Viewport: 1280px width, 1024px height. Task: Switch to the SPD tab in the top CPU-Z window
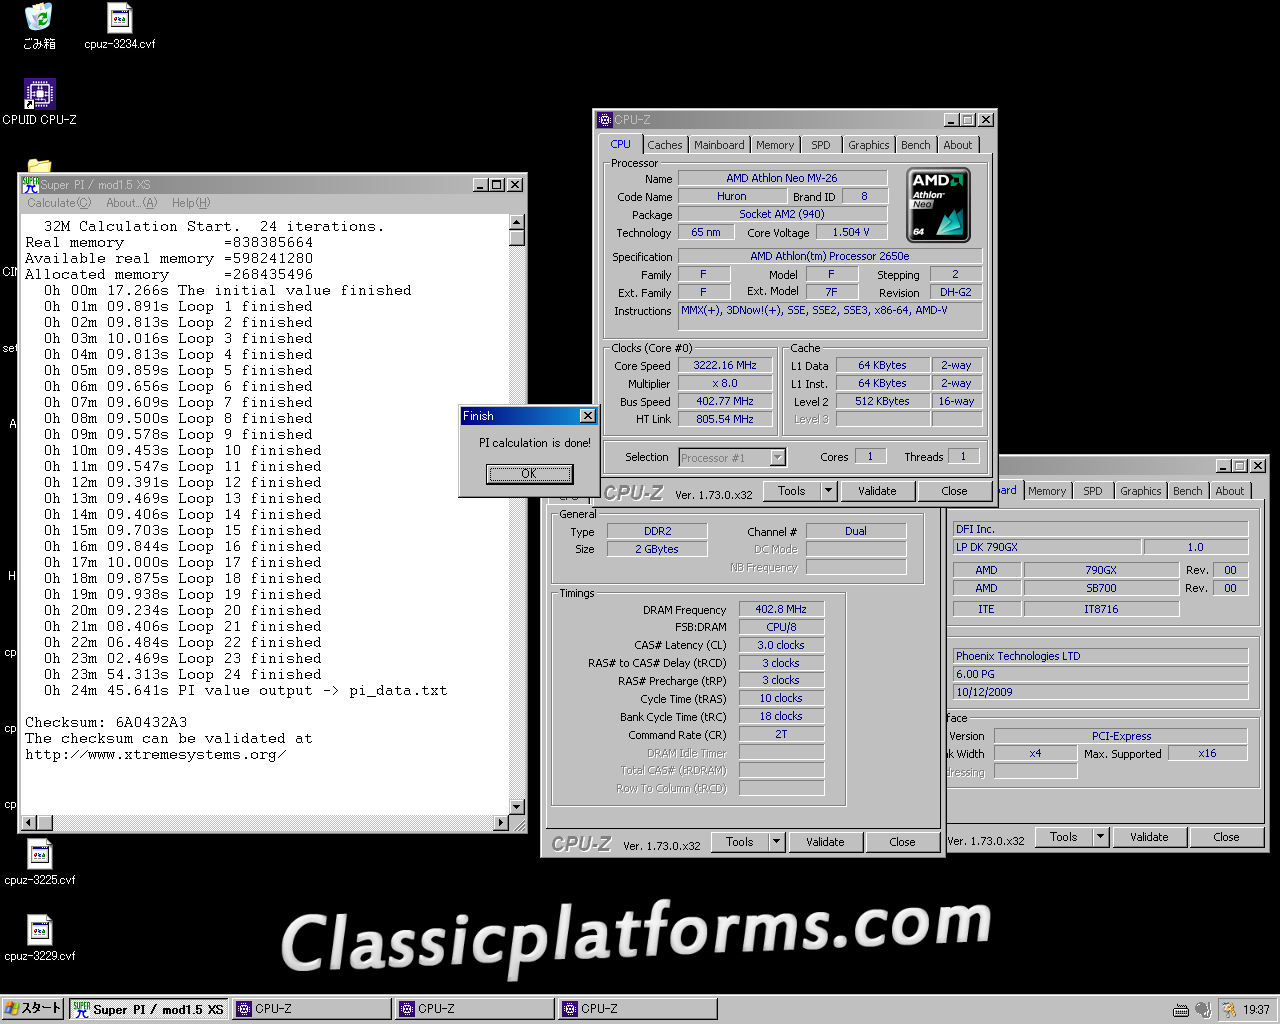(x=821, y=145)
